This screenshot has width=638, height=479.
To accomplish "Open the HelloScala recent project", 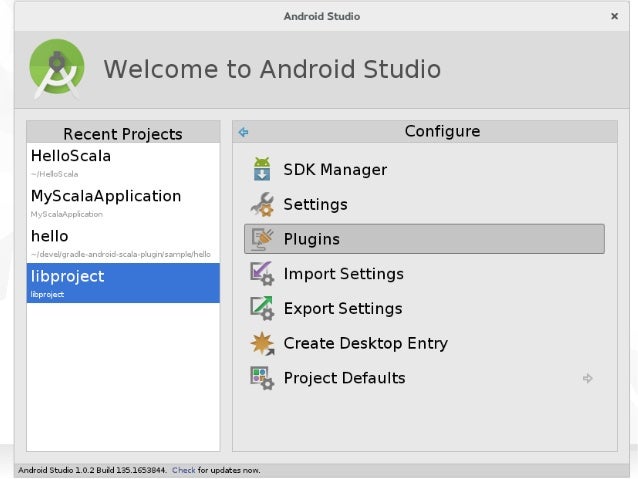I will 123,163.
